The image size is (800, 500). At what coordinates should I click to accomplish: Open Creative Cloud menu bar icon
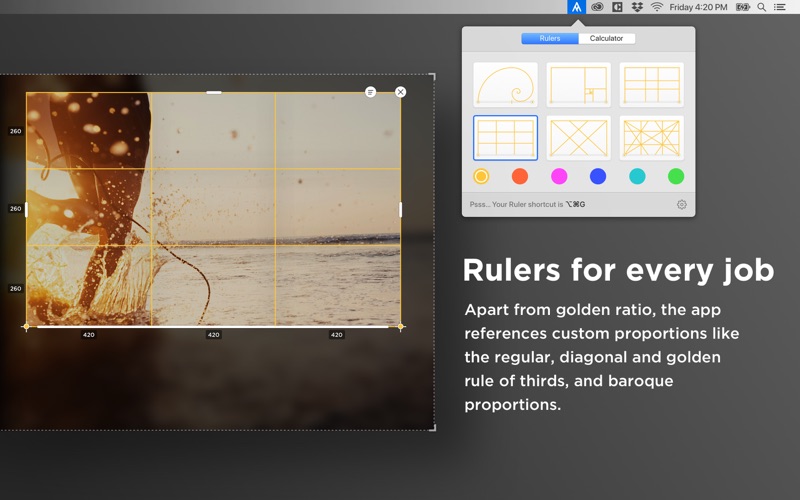pos(597,7)
